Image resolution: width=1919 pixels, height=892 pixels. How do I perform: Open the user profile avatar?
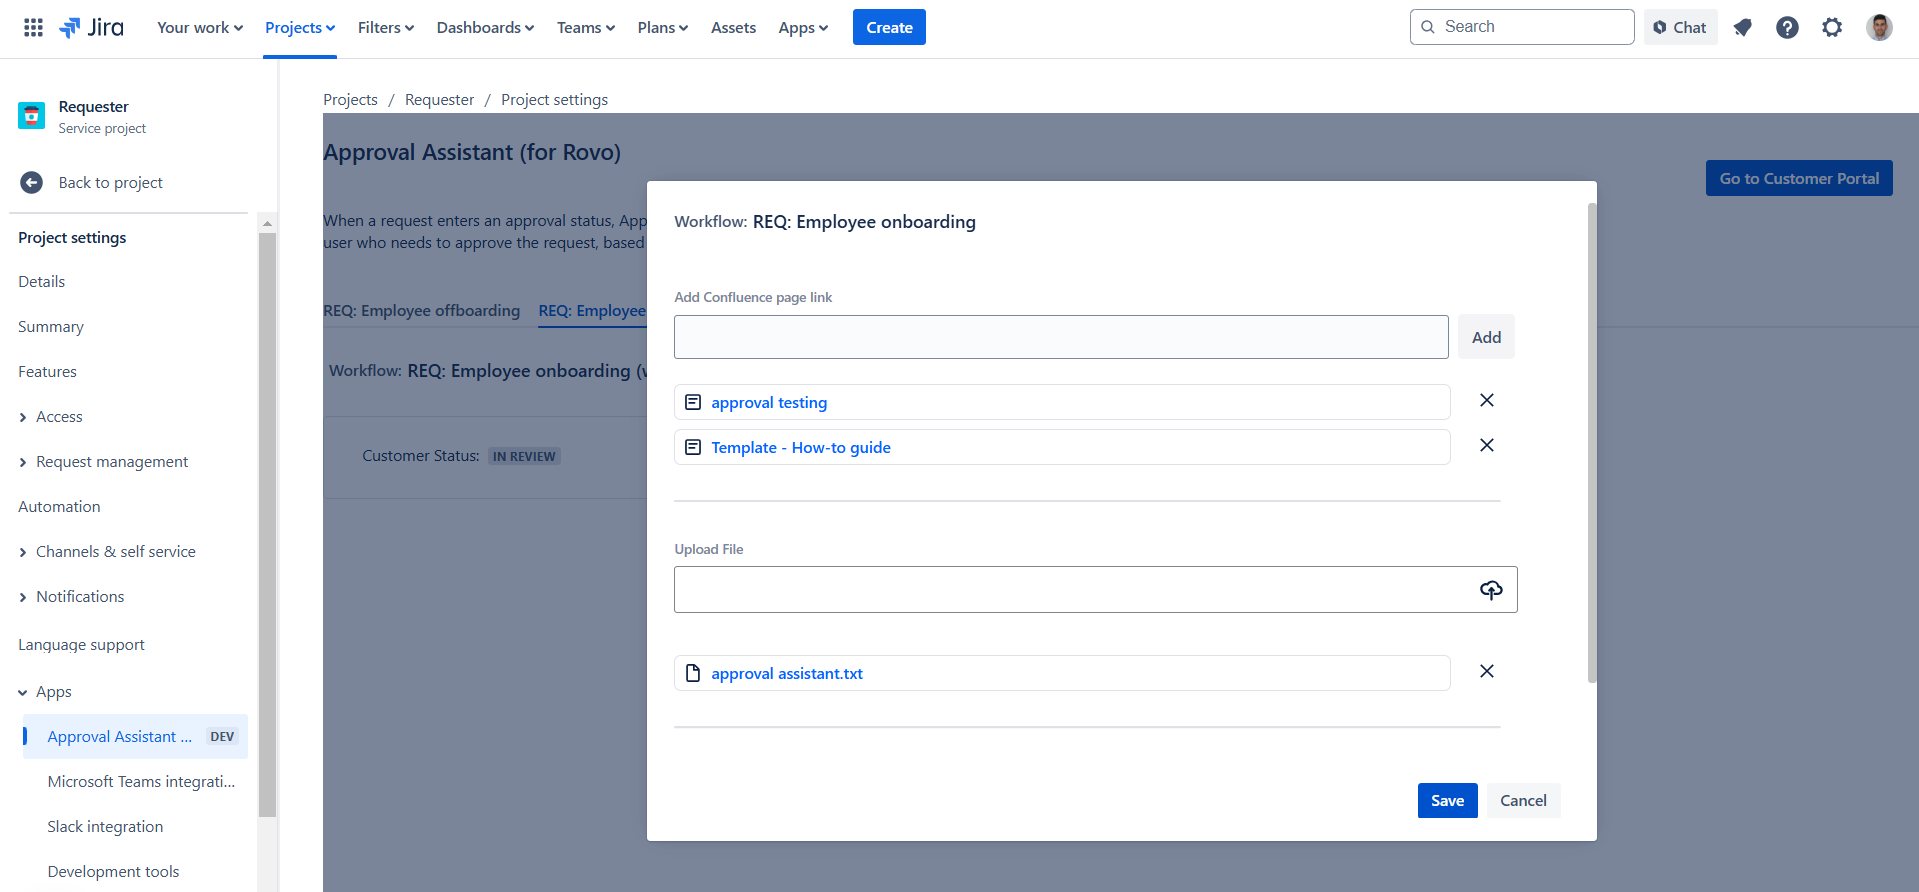tap(1879, 27)
